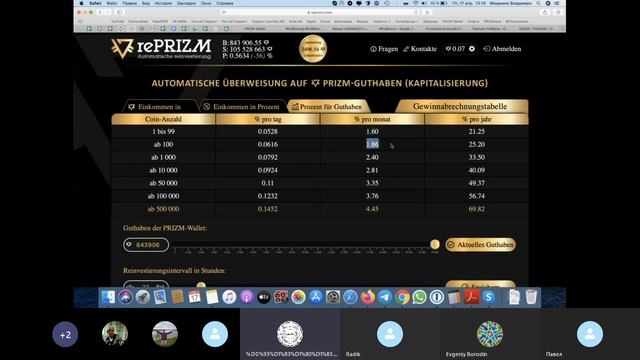The image size is (640, 360).
Task: Switch to Einkommen in Prozent tab
Action: 242,107
